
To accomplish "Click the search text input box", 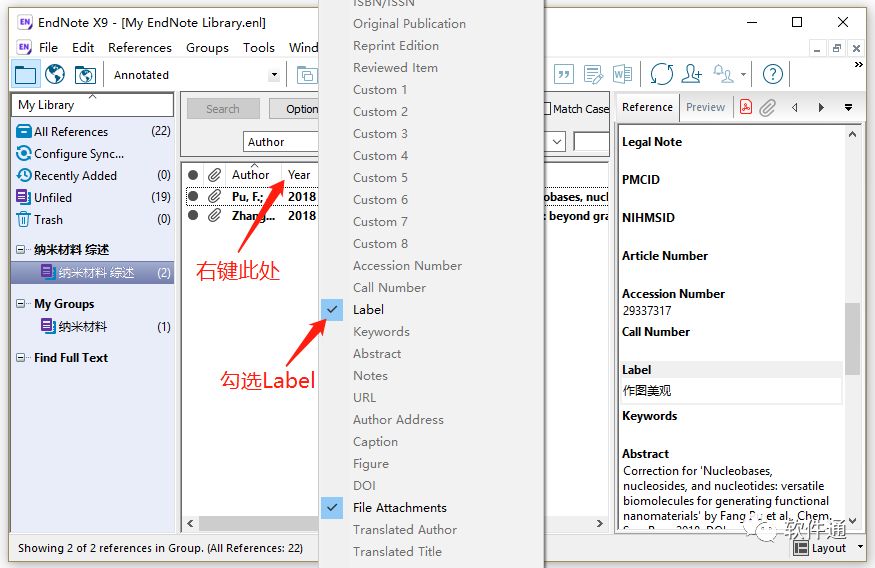I will (591, 142).
